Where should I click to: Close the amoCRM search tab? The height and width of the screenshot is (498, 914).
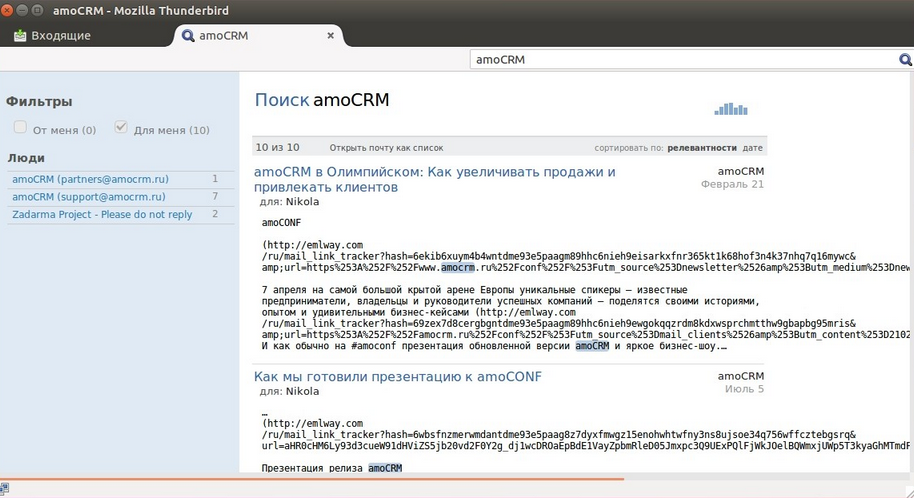(x=331, y=36)
